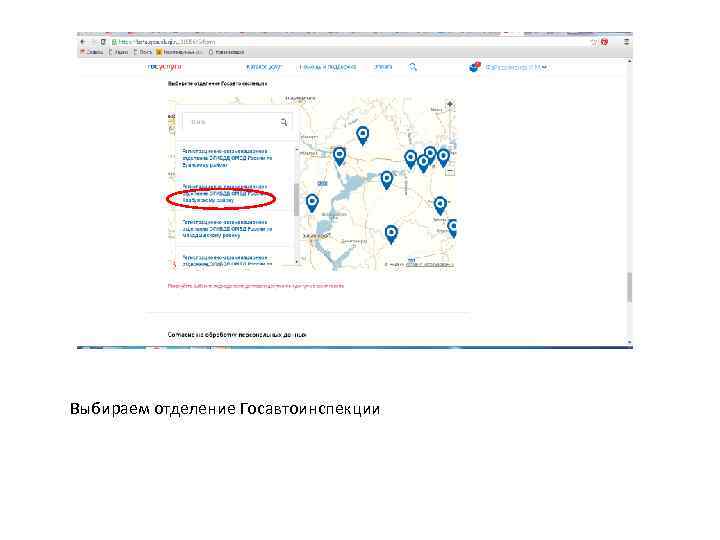Click the department list scrollbar thumb
The image size is (720, 540).
pos(297,199)
